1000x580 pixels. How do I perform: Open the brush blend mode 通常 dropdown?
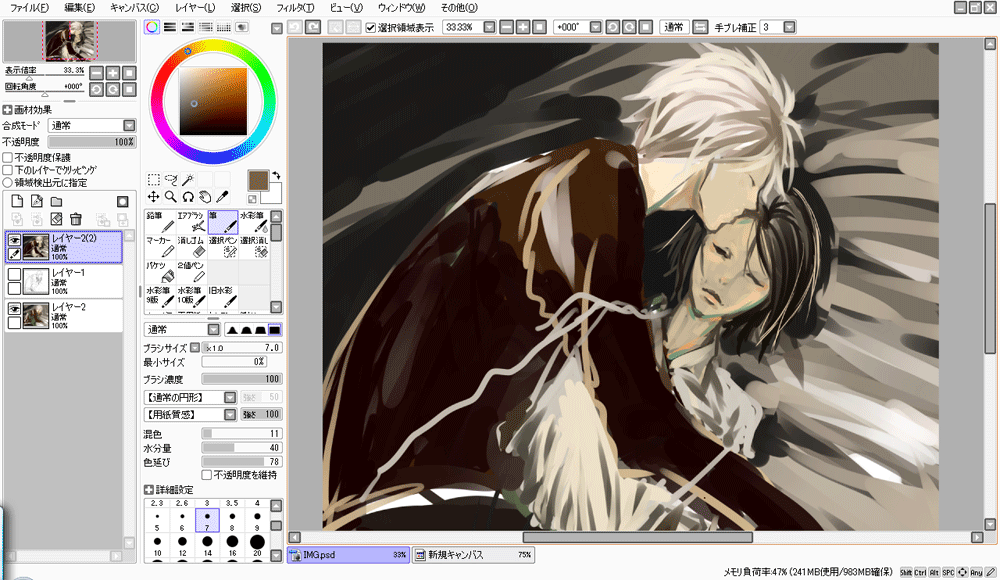(x=214, y=330)
